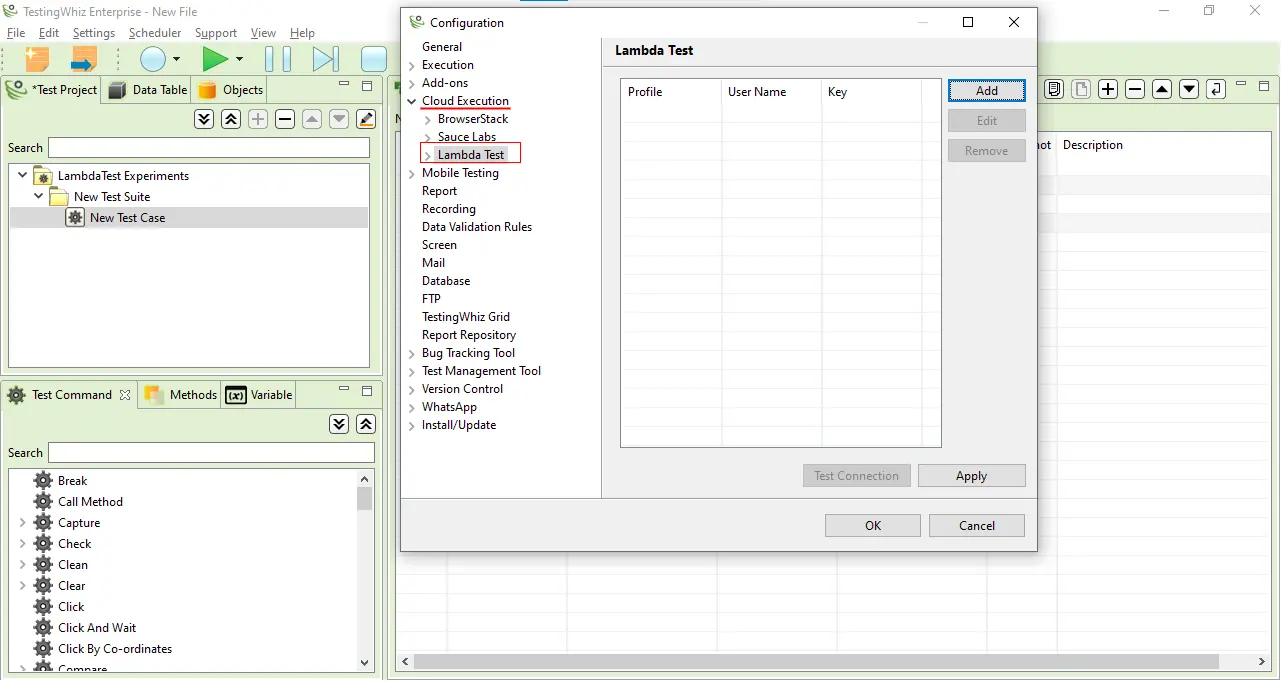Collapse all tree nodes with double up chevron

tap(229, 119)
